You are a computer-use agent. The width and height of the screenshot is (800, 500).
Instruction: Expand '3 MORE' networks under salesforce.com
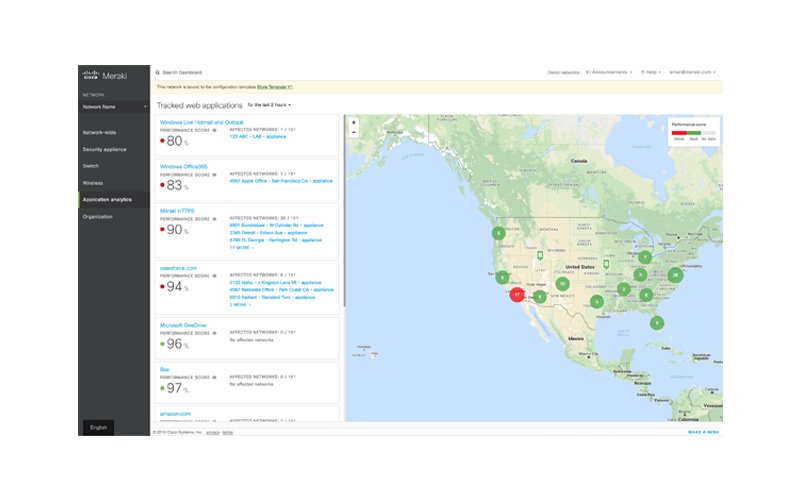[x=240, y=305]
